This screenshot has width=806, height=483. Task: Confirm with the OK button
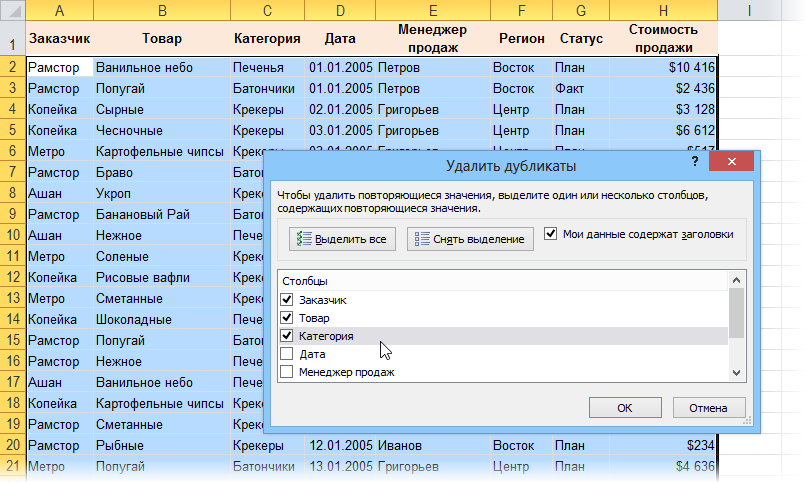click(624, 408)
